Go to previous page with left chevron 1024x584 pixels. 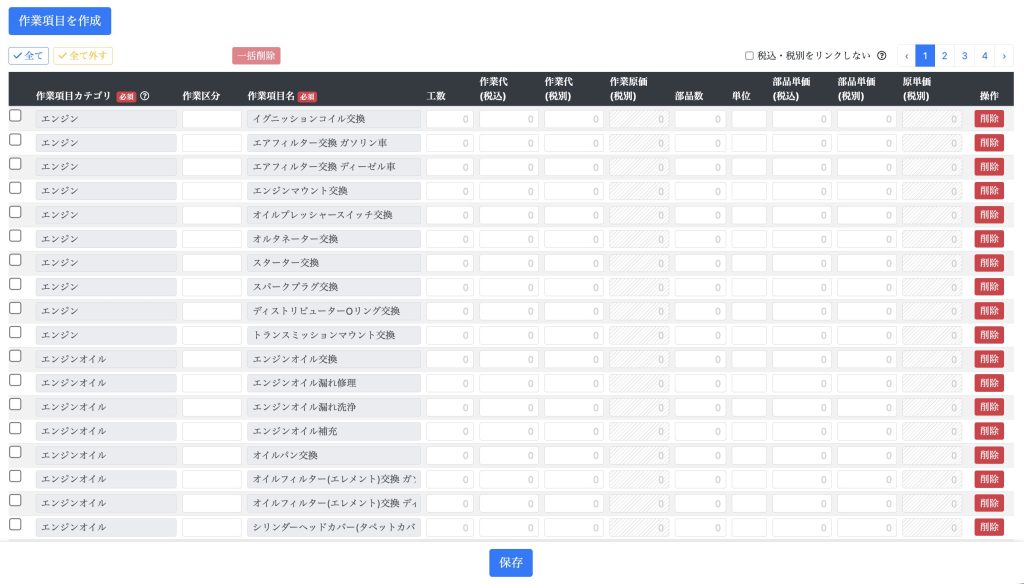click(906, 56)
